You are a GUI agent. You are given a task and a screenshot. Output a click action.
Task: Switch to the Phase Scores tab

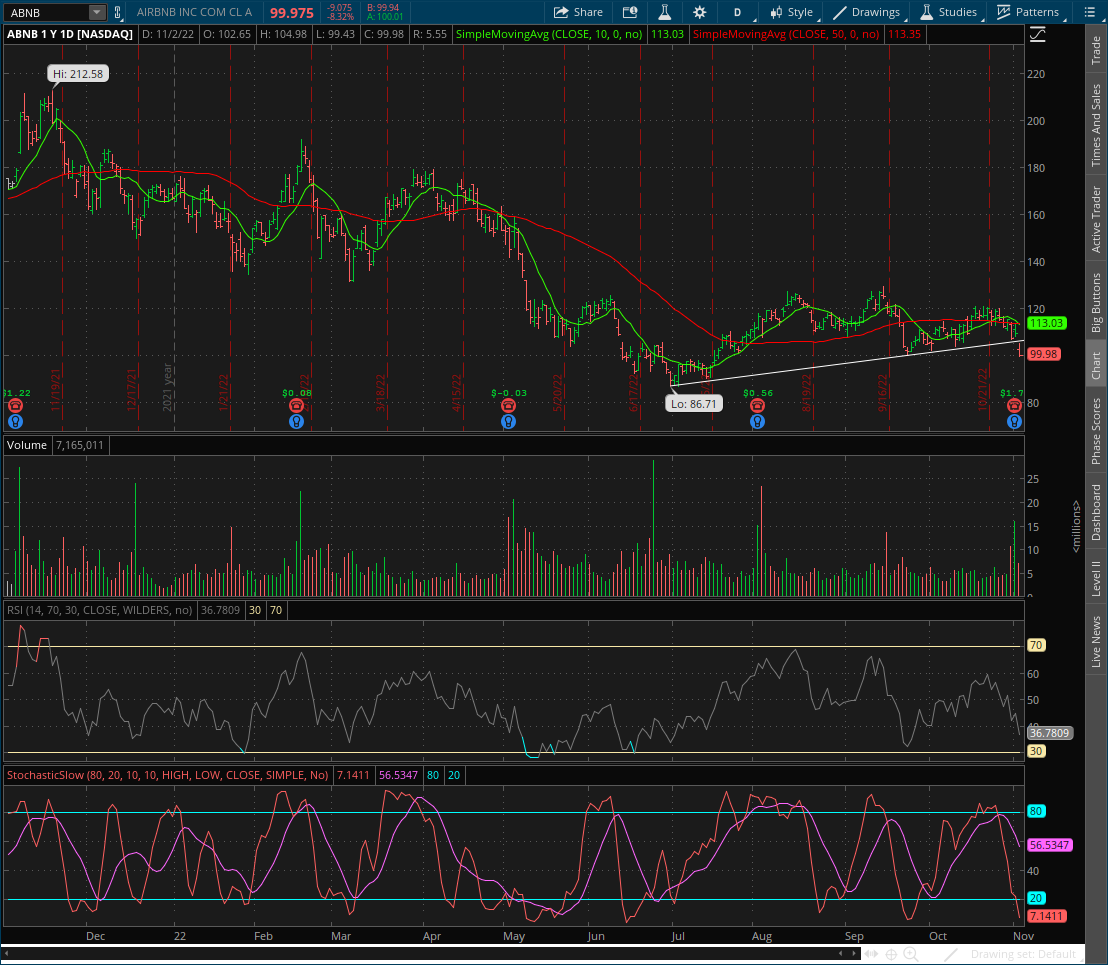[1096, 431]
